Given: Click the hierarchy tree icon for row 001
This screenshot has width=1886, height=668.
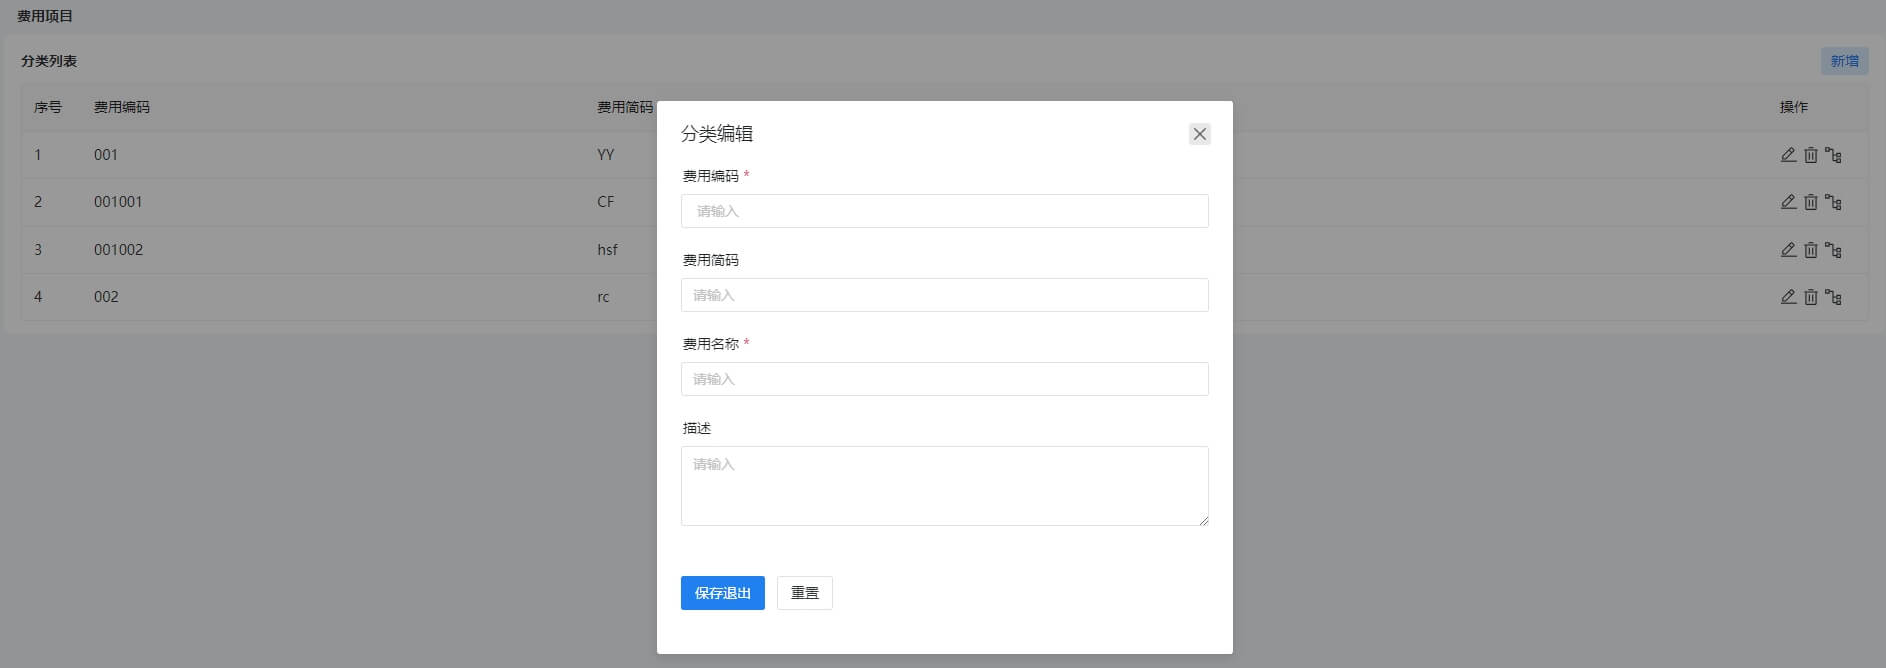Looking at the screenshot, I should coord(1833,155).
